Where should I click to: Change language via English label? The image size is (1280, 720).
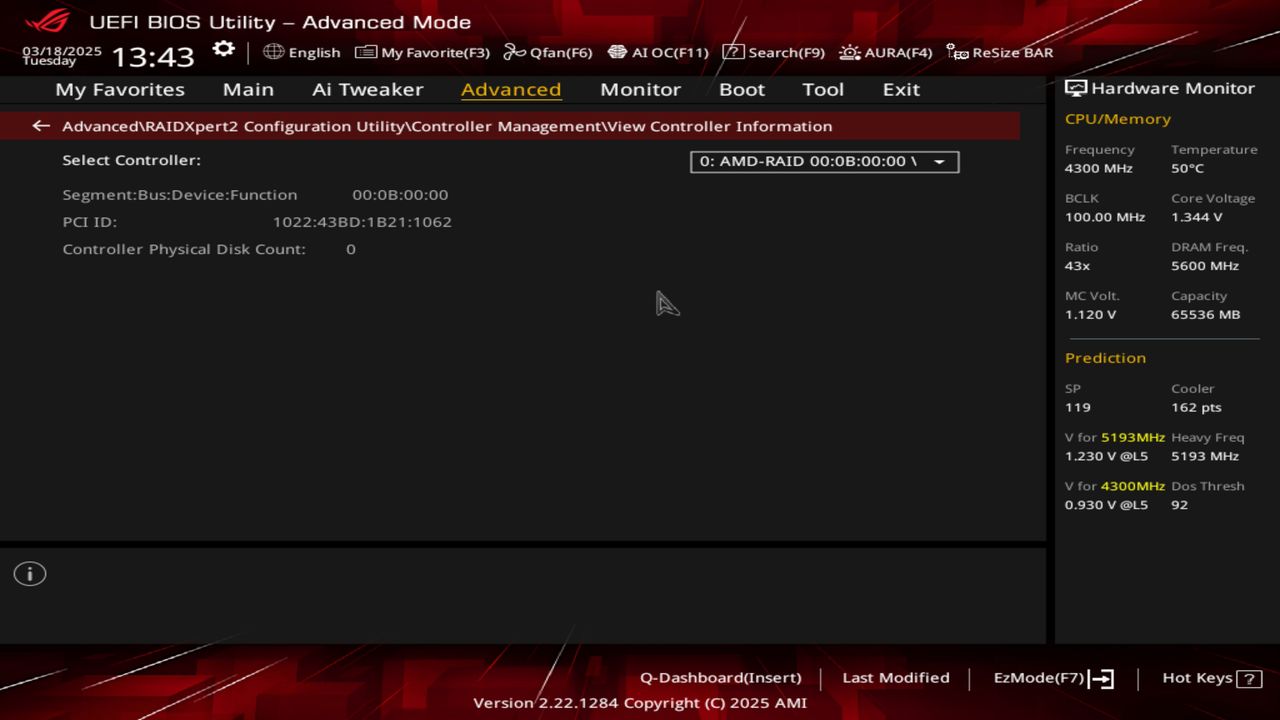[x=314, y=52]
